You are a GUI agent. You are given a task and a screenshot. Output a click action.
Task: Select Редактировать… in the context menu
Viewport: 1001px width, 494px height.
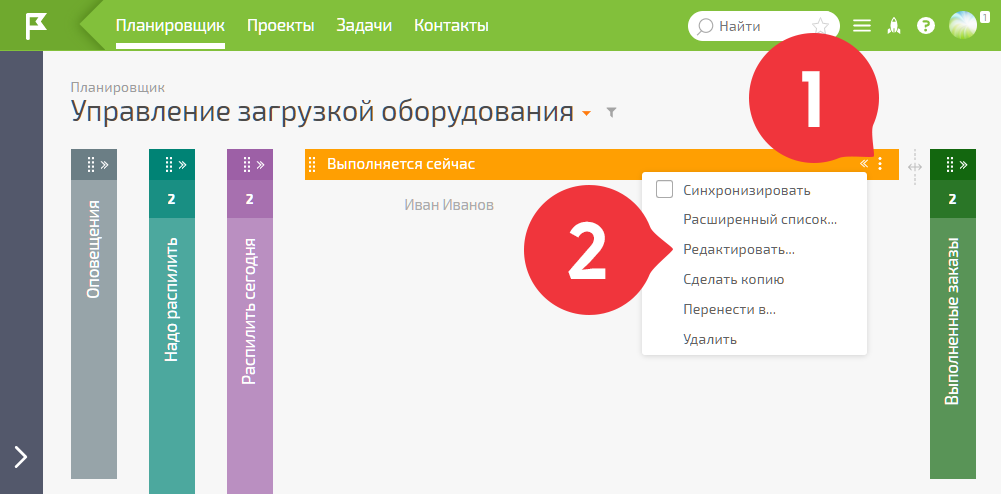pyautogui.click(x=739, y=250)
